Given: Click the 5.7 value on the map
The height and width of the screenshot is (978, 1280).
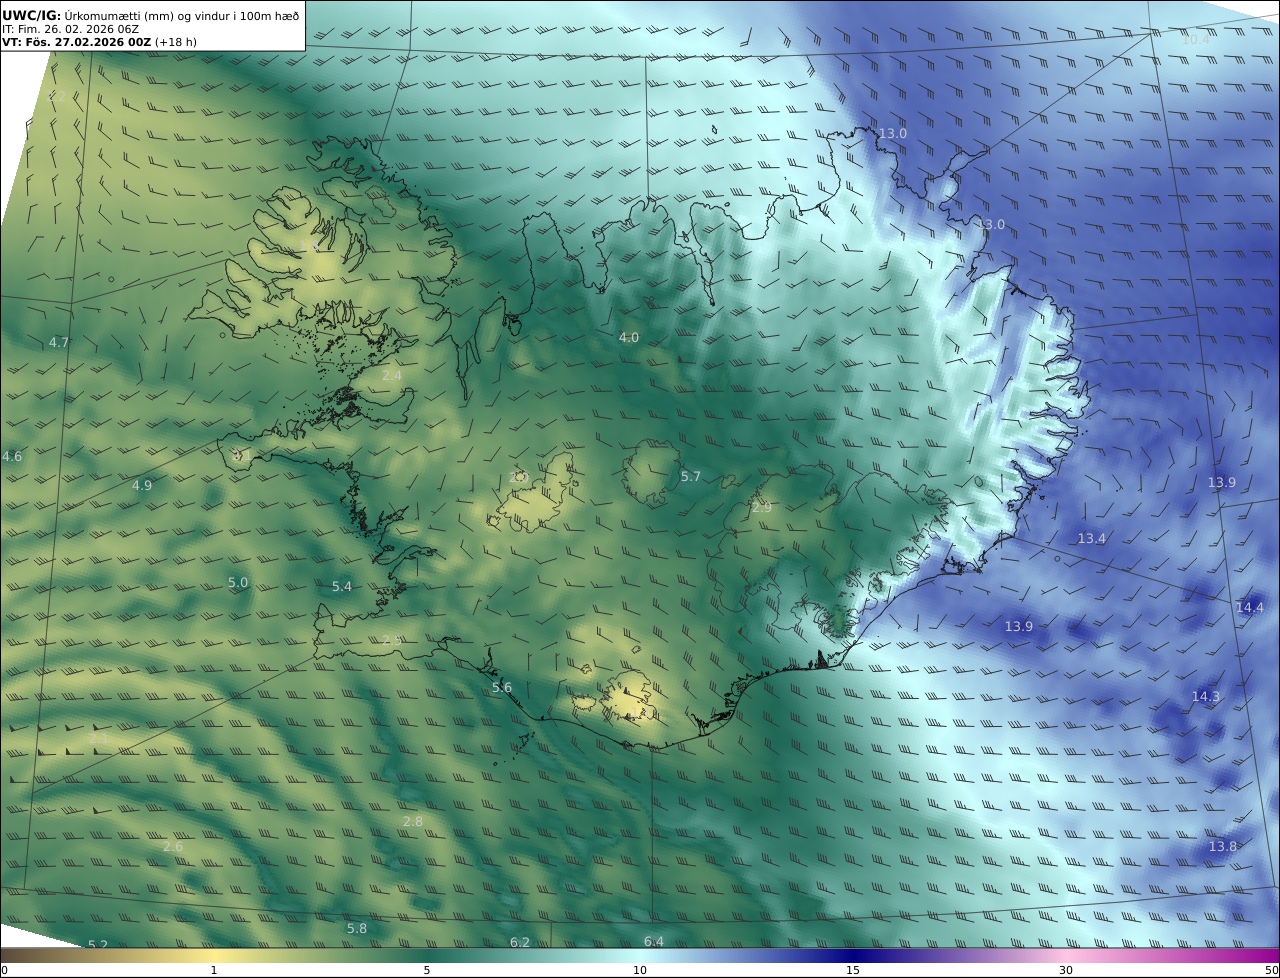Looking at the screenshot, I should pyautogui.click(x=691, y=476).
